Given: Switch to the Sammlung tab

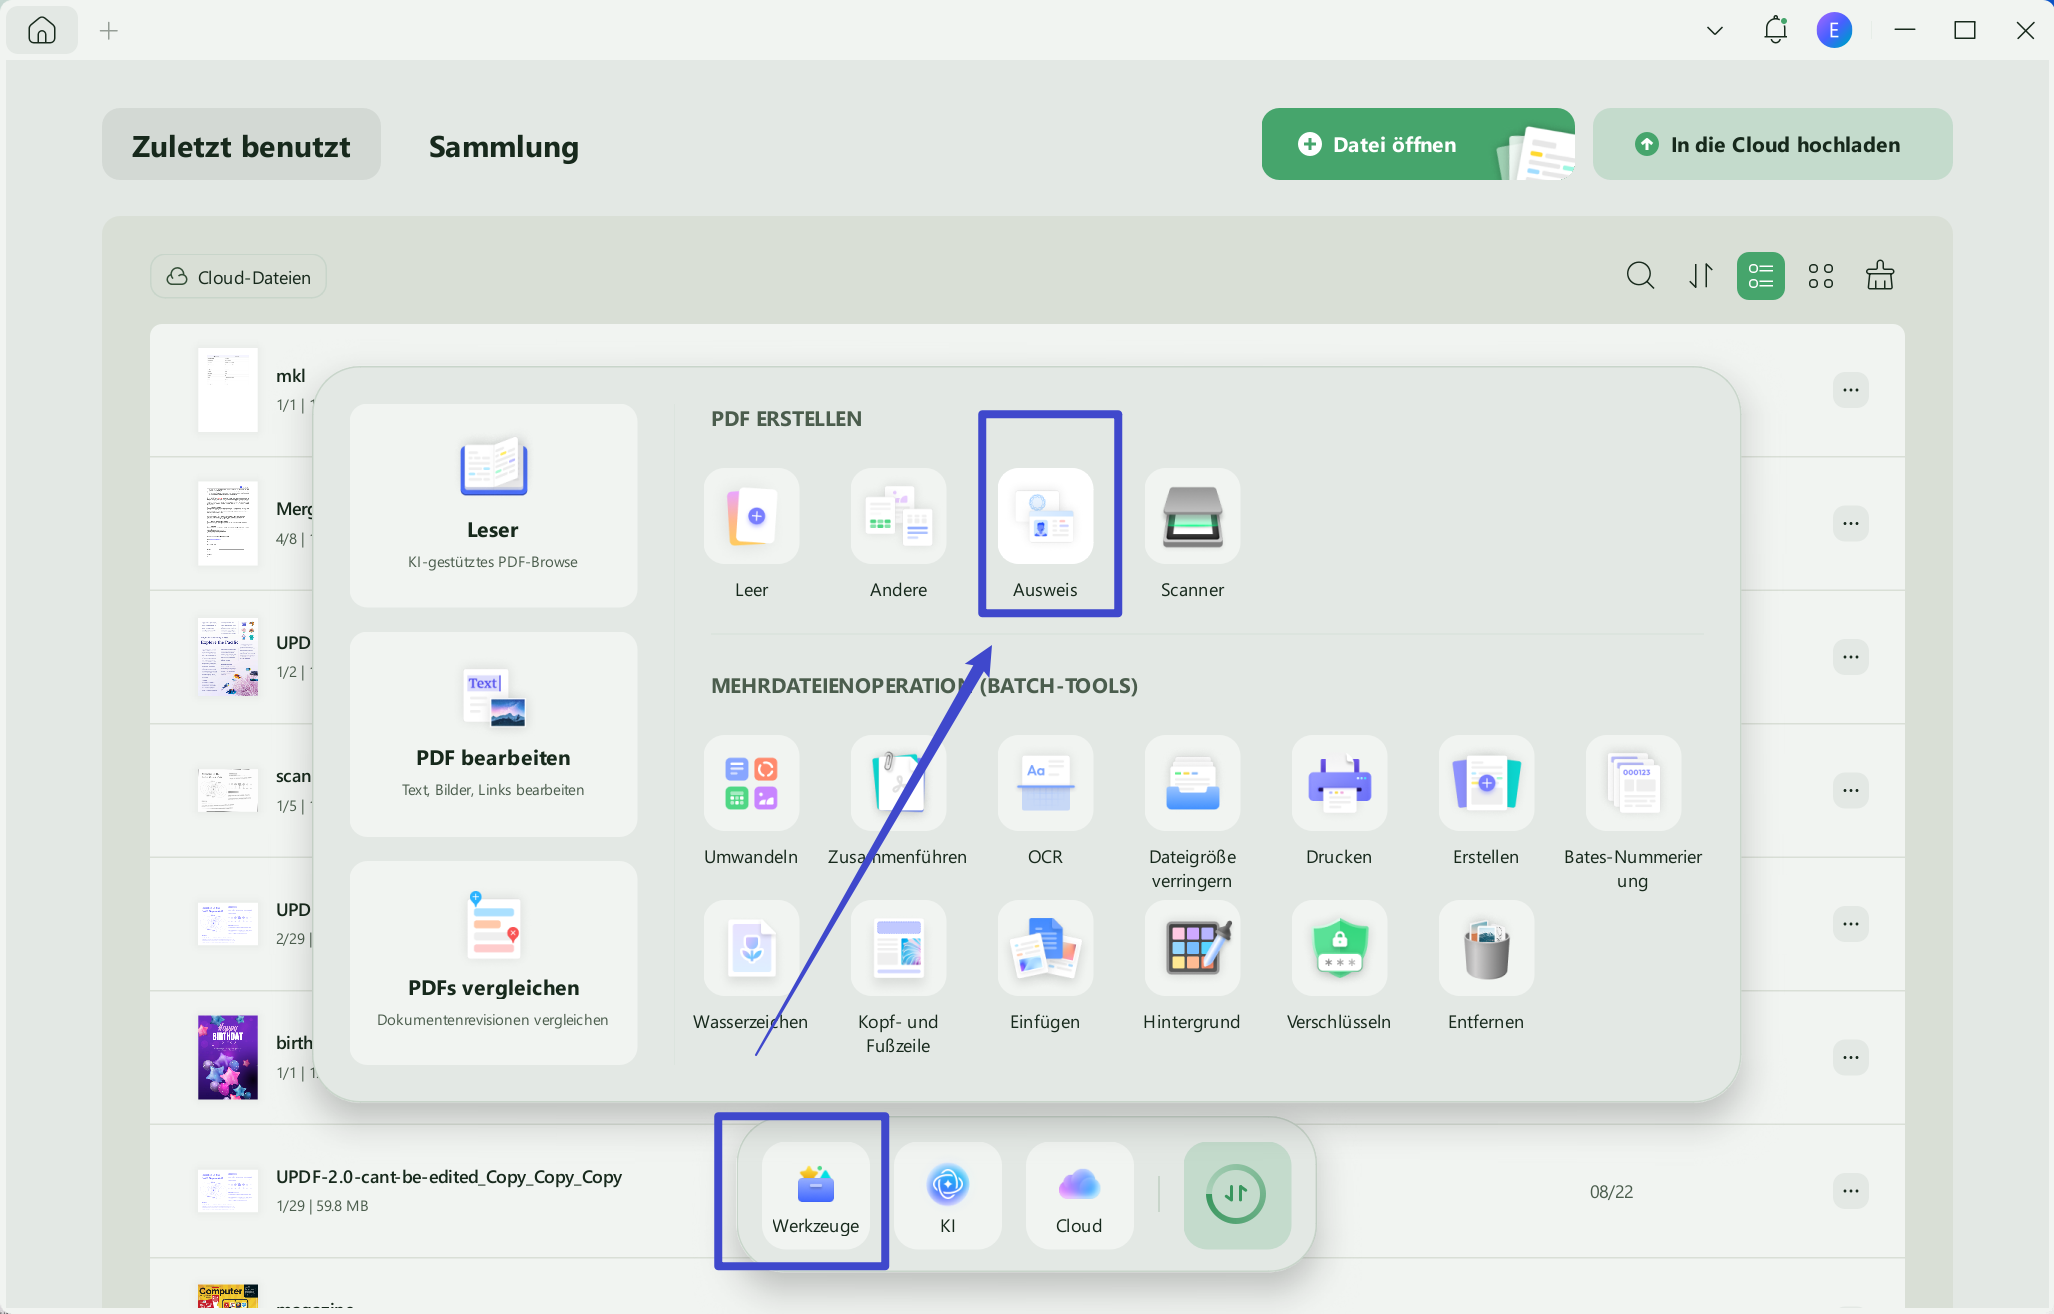Looking at the screenshot, I should [x=504, y=146].
